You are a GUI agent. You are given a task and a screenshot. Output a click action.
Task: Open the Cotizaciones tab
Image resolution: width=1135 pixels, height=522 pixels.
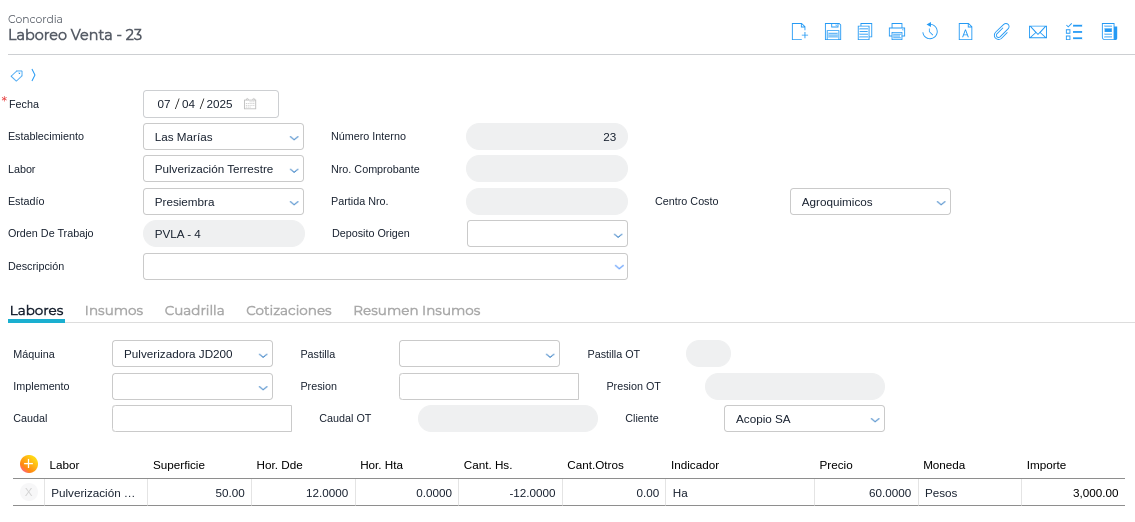(289, 311)
